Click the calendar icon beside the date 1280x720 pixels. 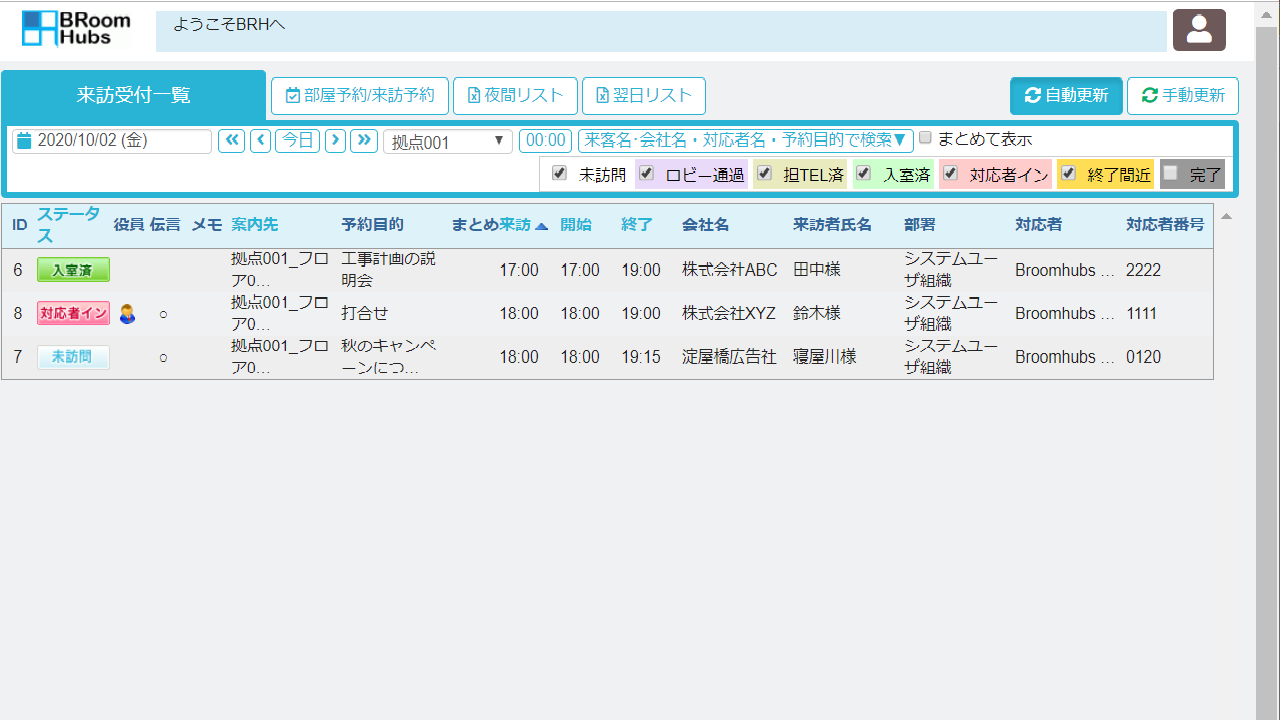24,141
